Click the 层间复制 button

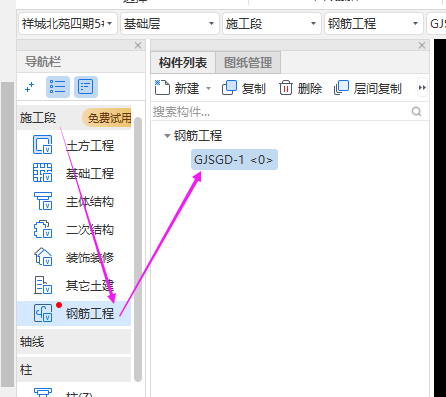pos(368,88)
